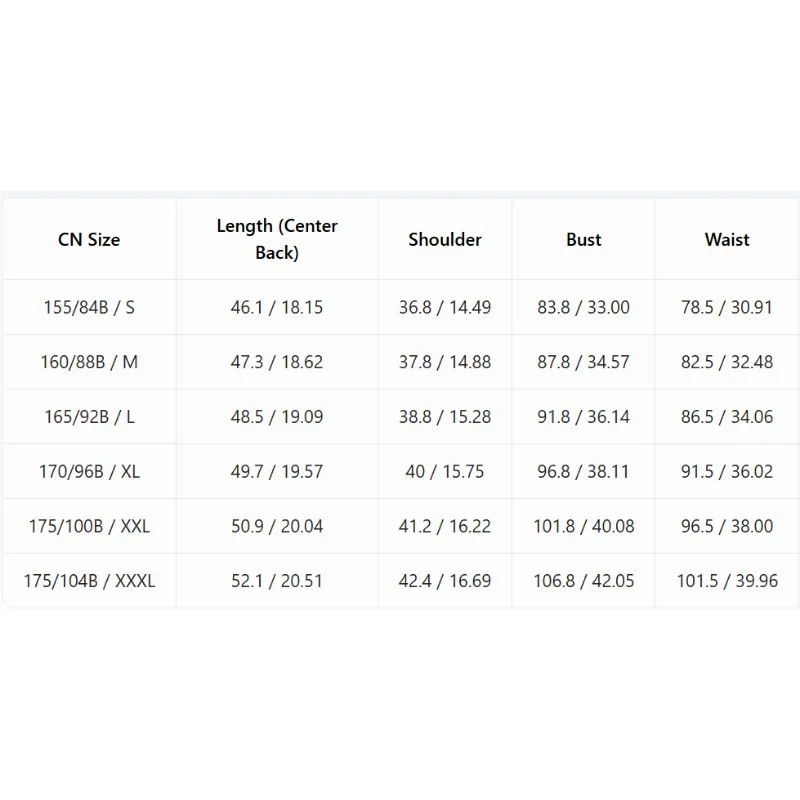800x800 pixels.
Task: Select the 155/84B / S size row
Action: [x=400, y=307]
